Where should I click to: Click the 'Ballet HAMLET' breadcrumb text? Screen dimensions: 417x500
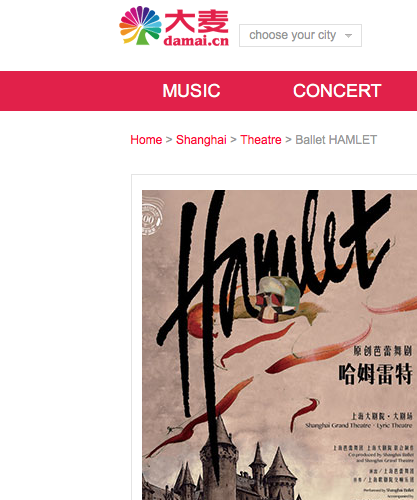336,140
